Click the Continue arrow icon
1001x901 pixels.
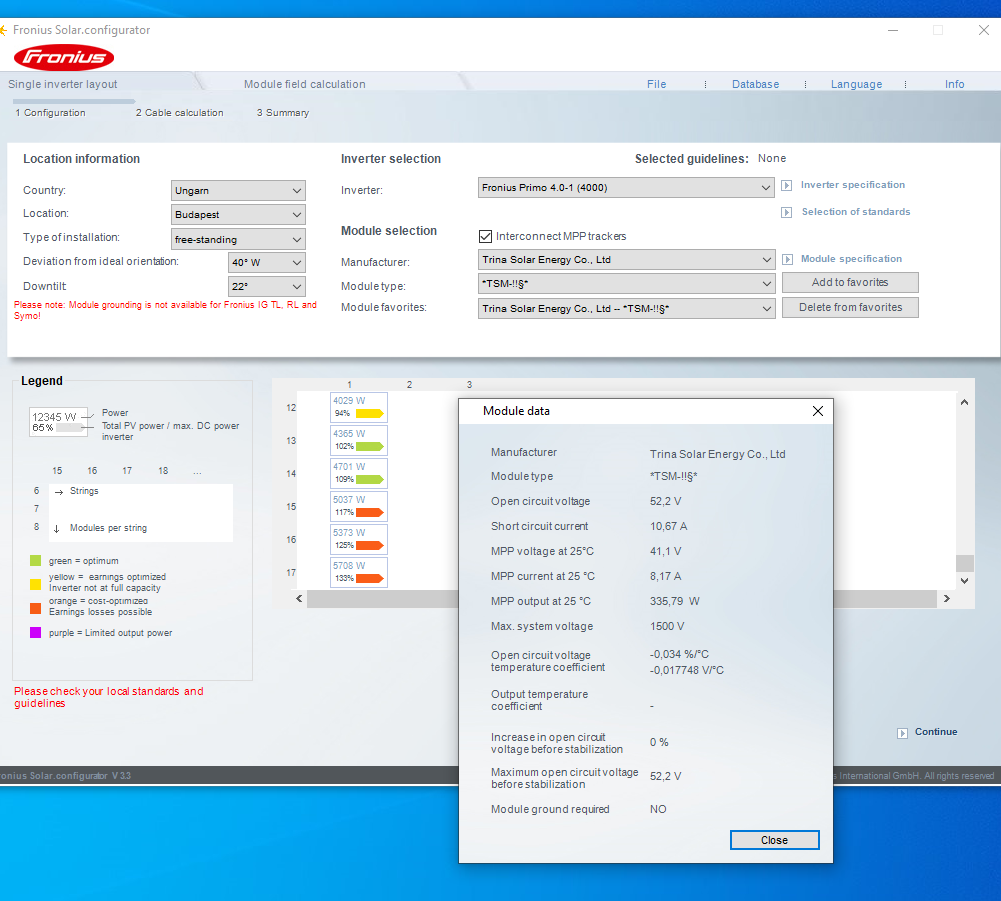pos(902,732)
